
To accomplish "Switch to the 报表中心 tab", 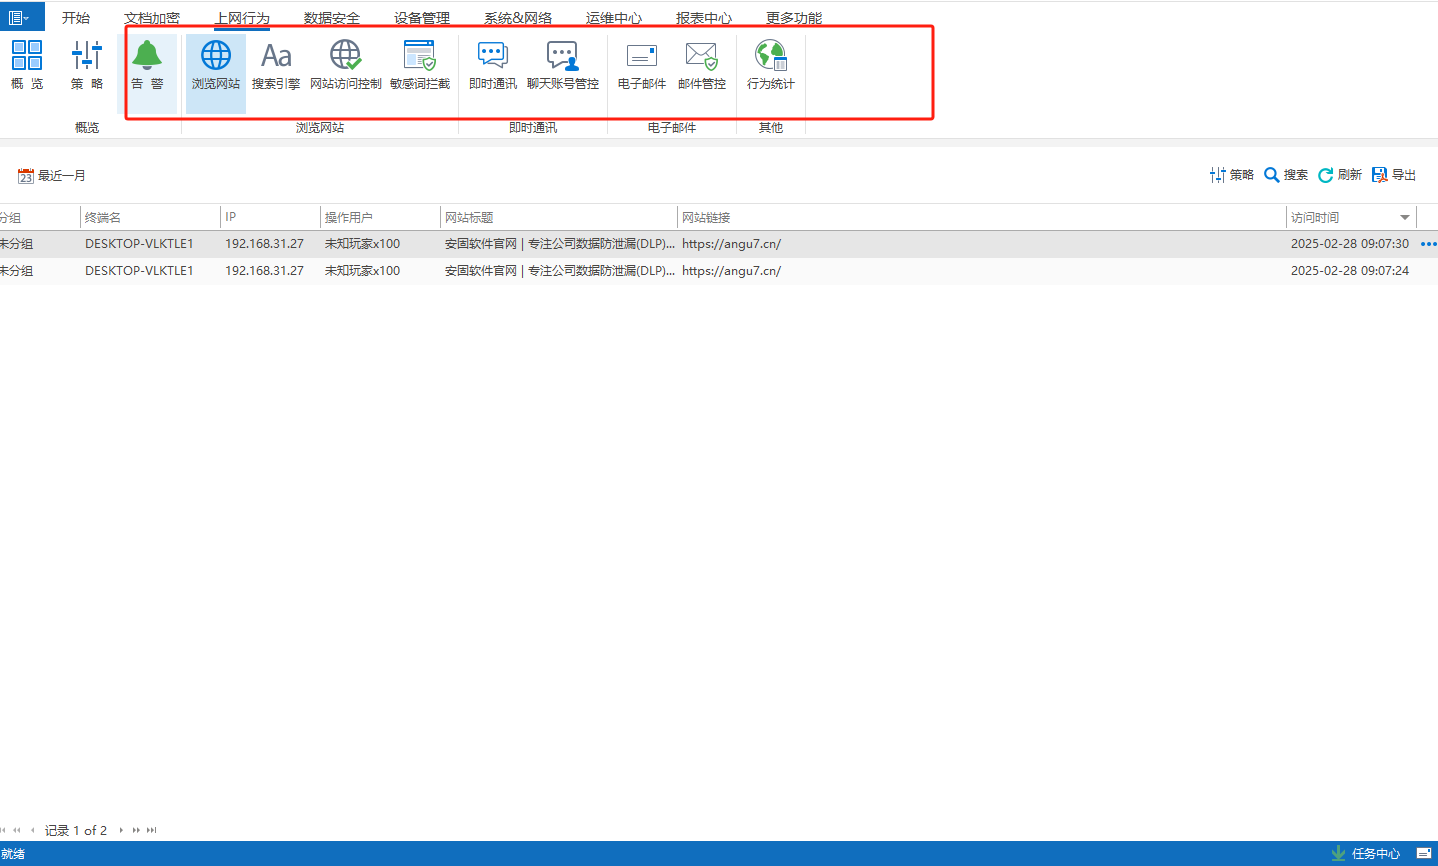I will point(704,18).
